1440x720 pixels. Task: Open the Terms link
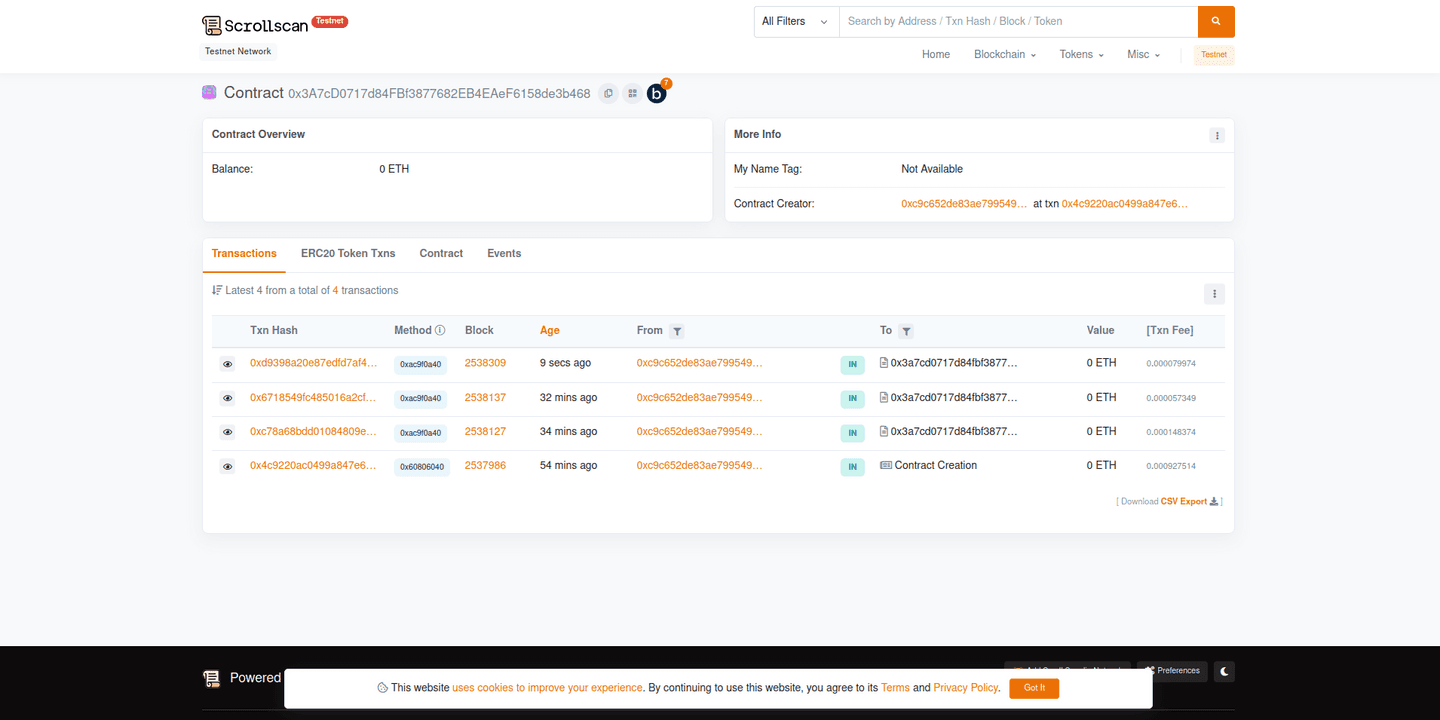click(895, 688)
